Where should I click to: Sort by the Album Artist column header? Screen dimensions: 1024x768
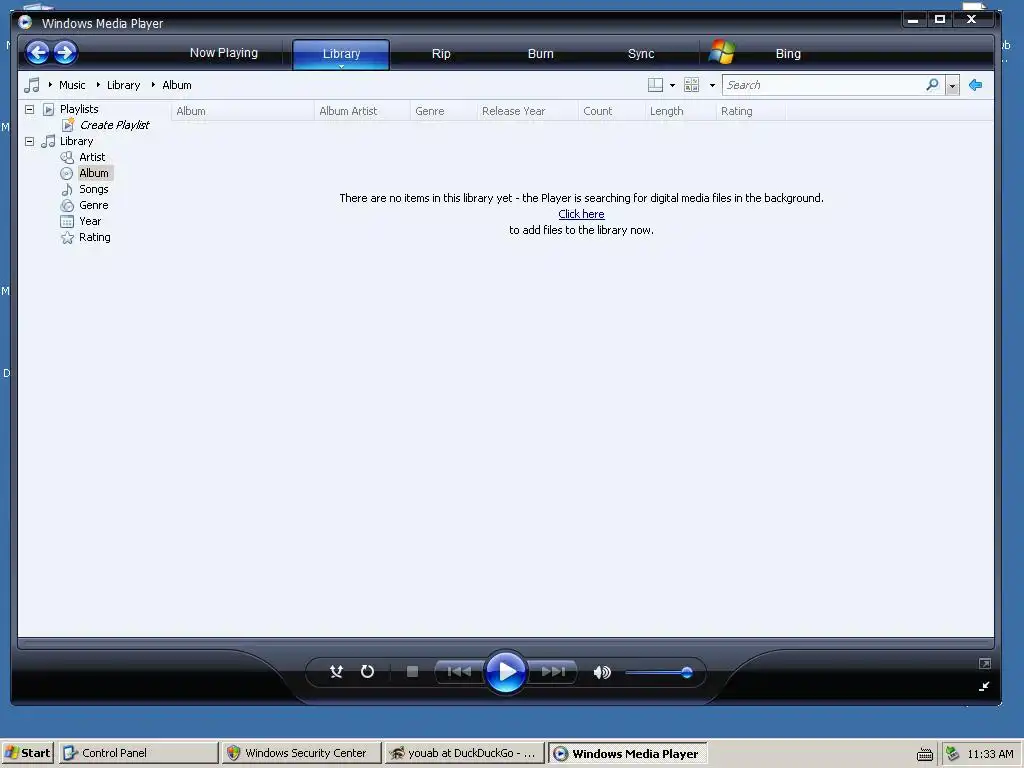pyautogui.click(x=362, y=111)
